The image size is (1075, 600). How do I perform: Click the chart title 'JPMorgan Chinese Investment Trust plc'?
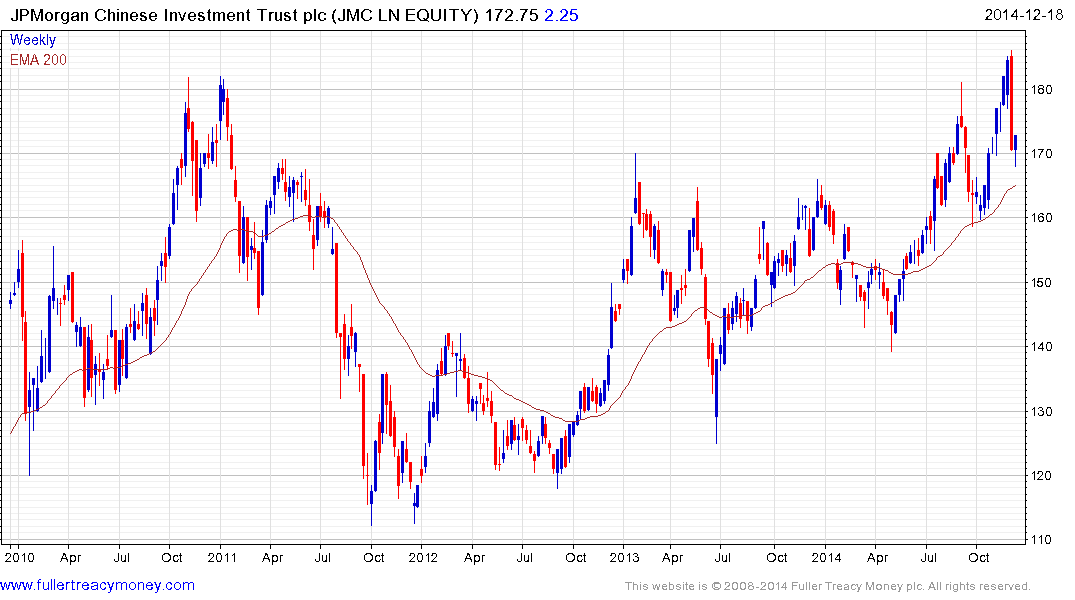pos(168,15)
